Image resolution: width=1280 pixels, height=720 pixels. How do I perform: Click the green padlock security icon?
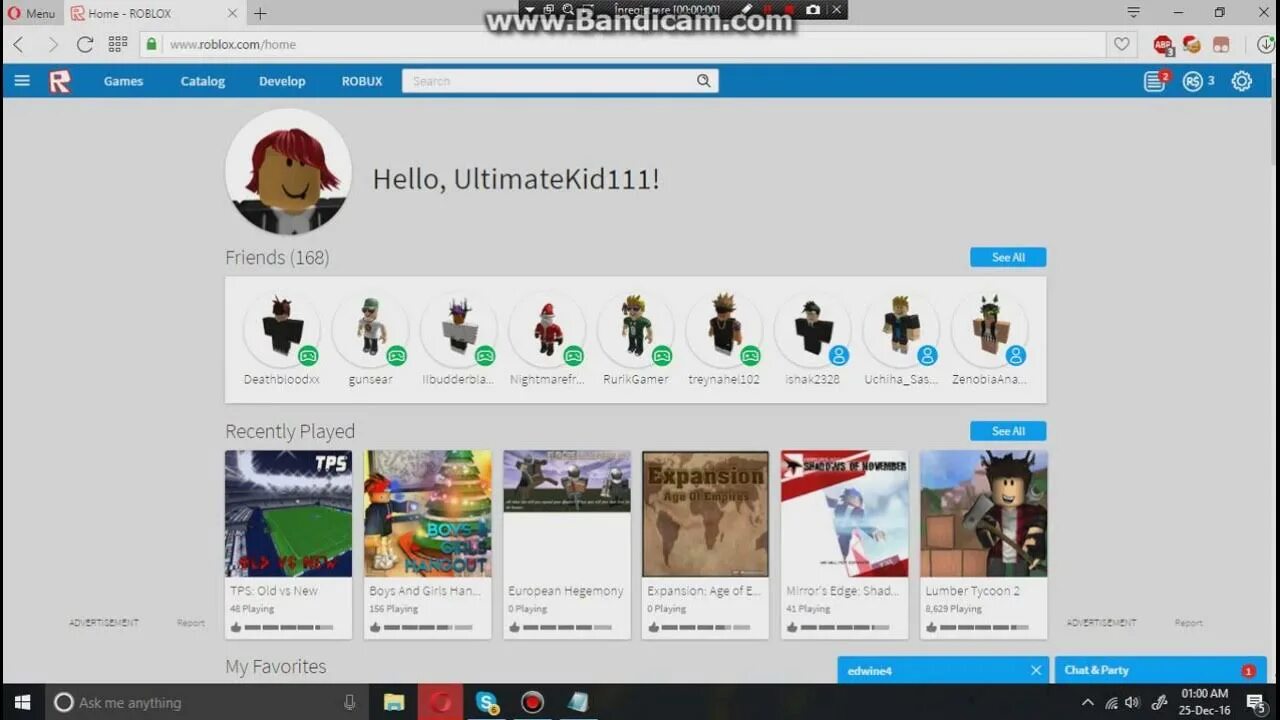152,44
